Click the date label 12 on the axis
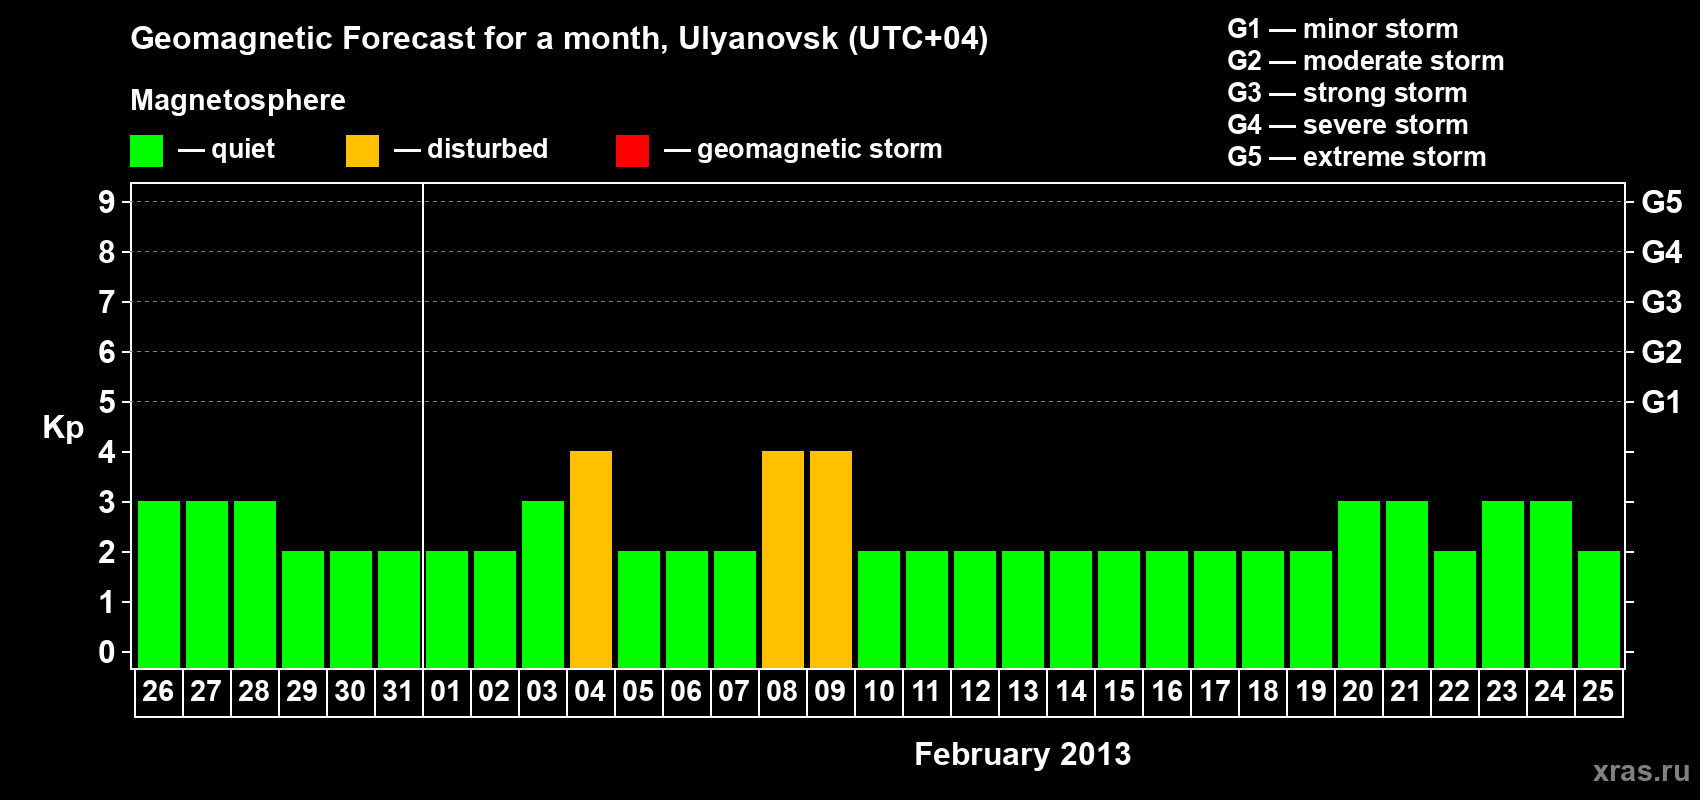Viewport: 1700px width, 800px height. click(975, 692)
